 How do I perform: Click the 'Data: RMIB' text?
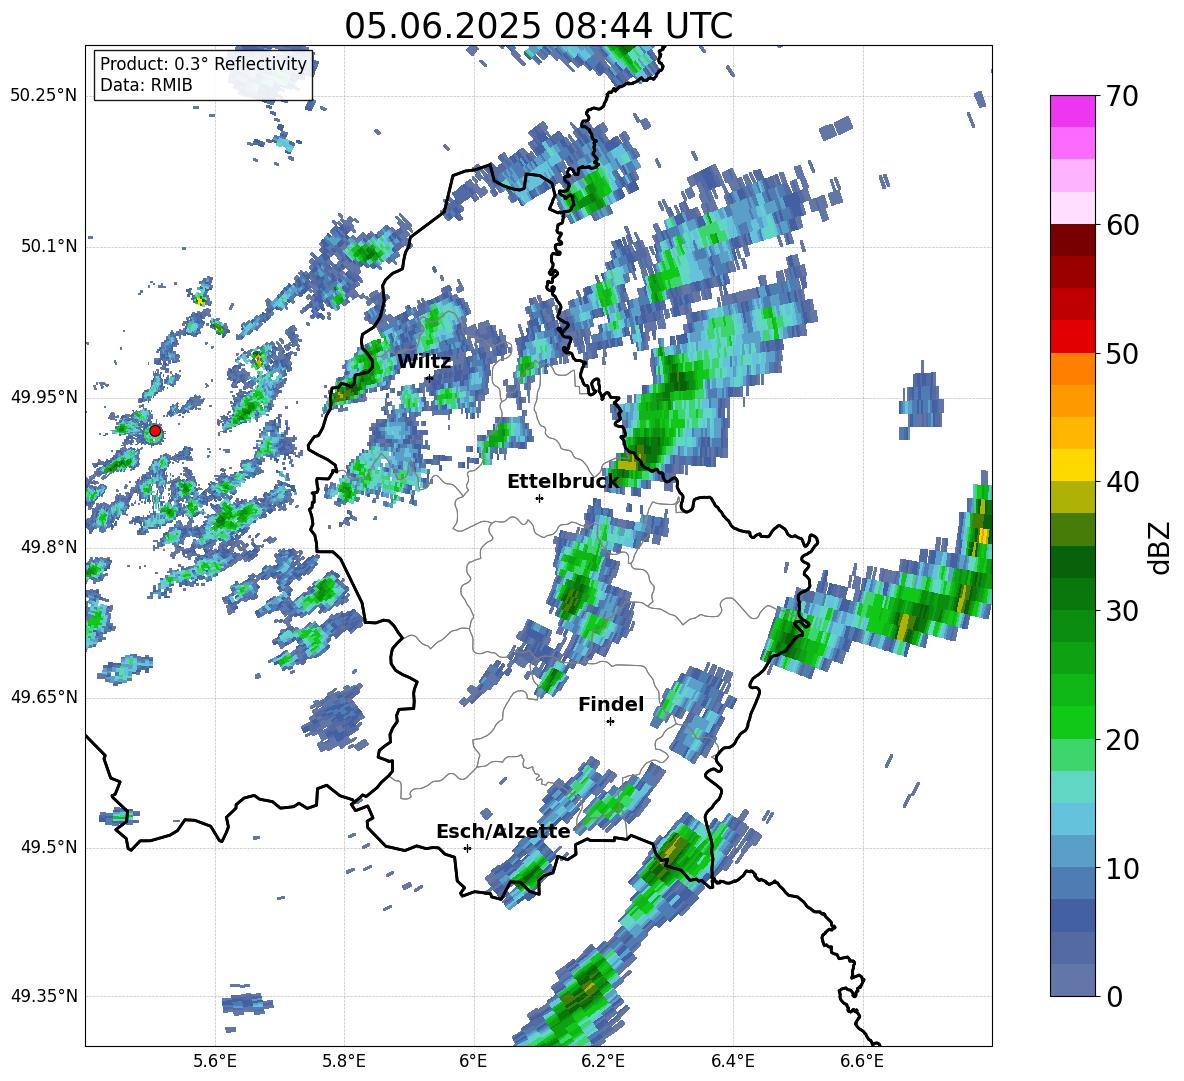(x=146, y=85)
